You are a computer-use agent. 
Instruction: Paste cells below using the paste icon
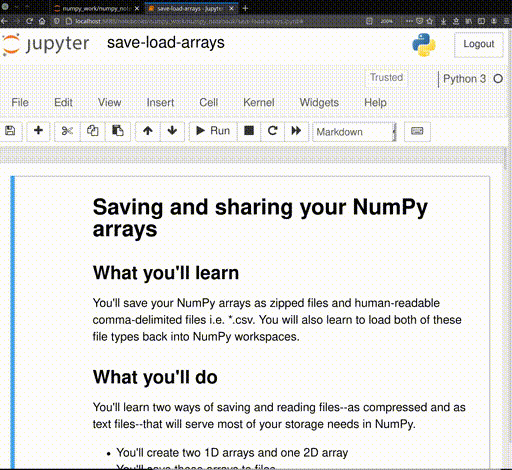coord(118,131)
